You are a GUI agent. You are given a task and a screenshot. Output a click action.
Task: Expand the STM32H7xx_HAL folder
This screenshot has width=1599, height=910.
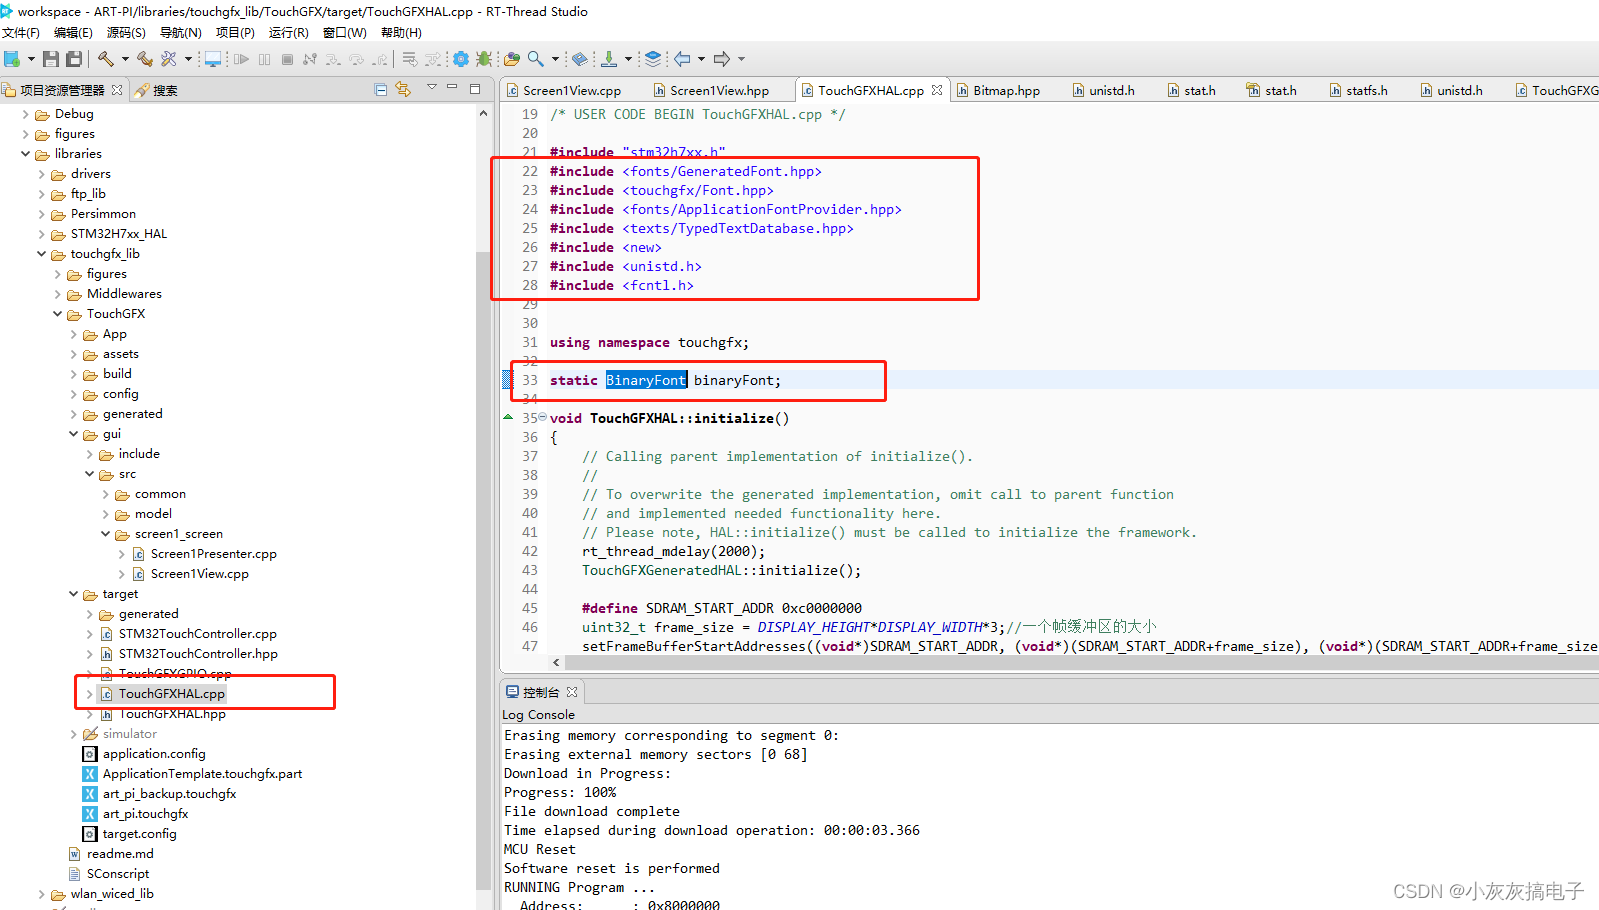point(42,234)
